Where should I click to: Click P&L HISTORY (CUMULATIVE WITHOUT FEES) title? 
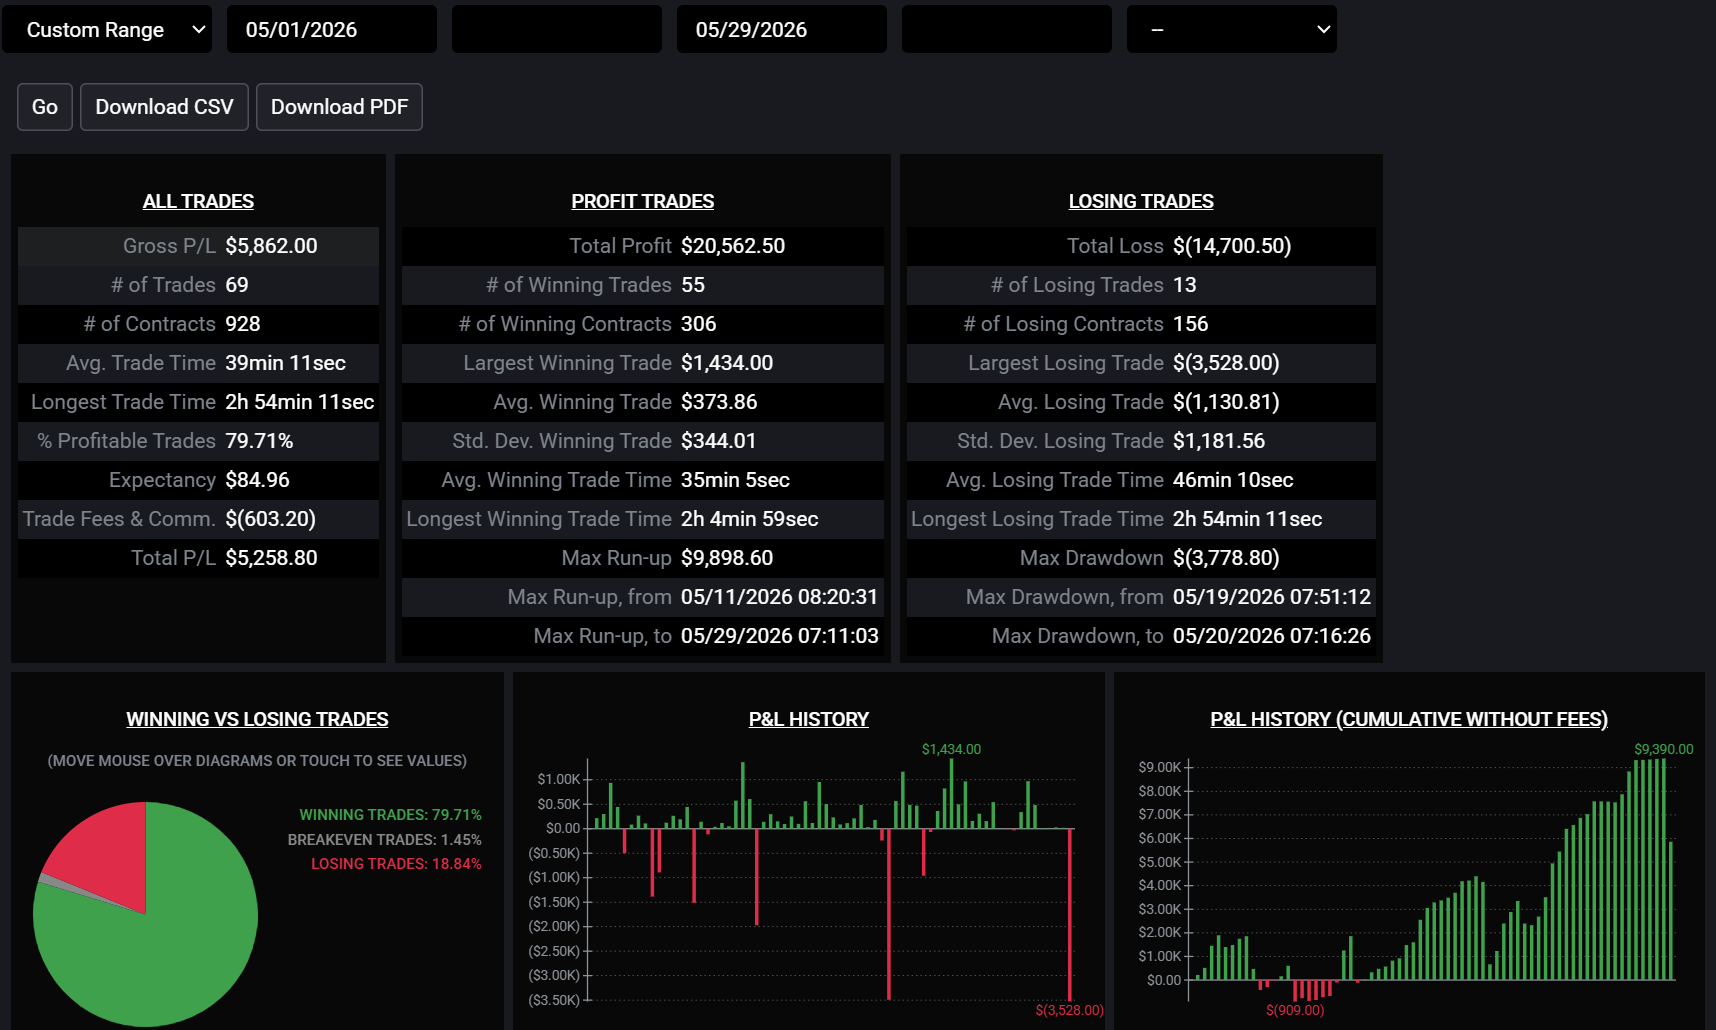click(x=1409, y=719)
